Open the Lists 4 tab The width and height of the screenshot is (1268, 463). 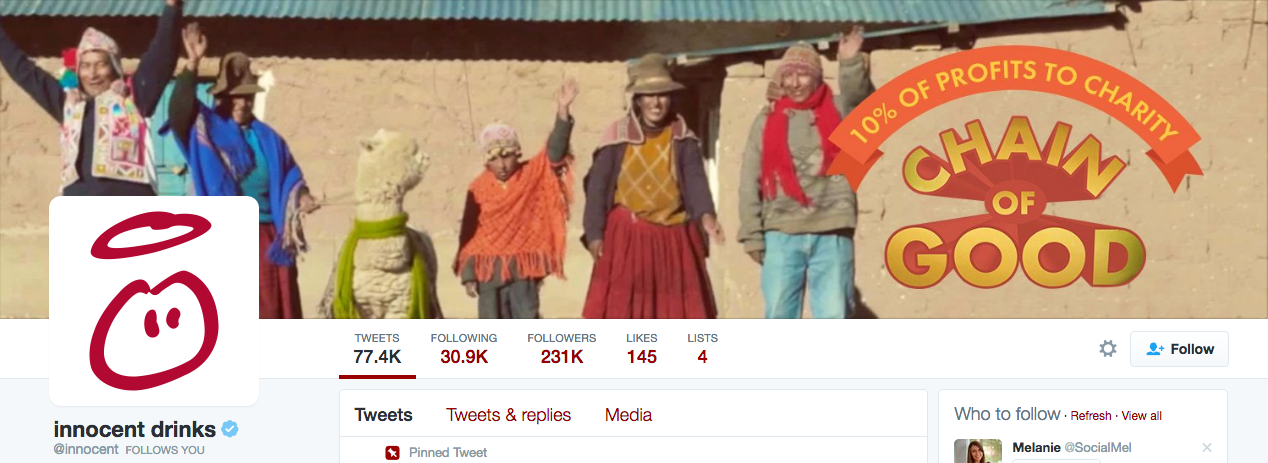[x=703, y=348]
